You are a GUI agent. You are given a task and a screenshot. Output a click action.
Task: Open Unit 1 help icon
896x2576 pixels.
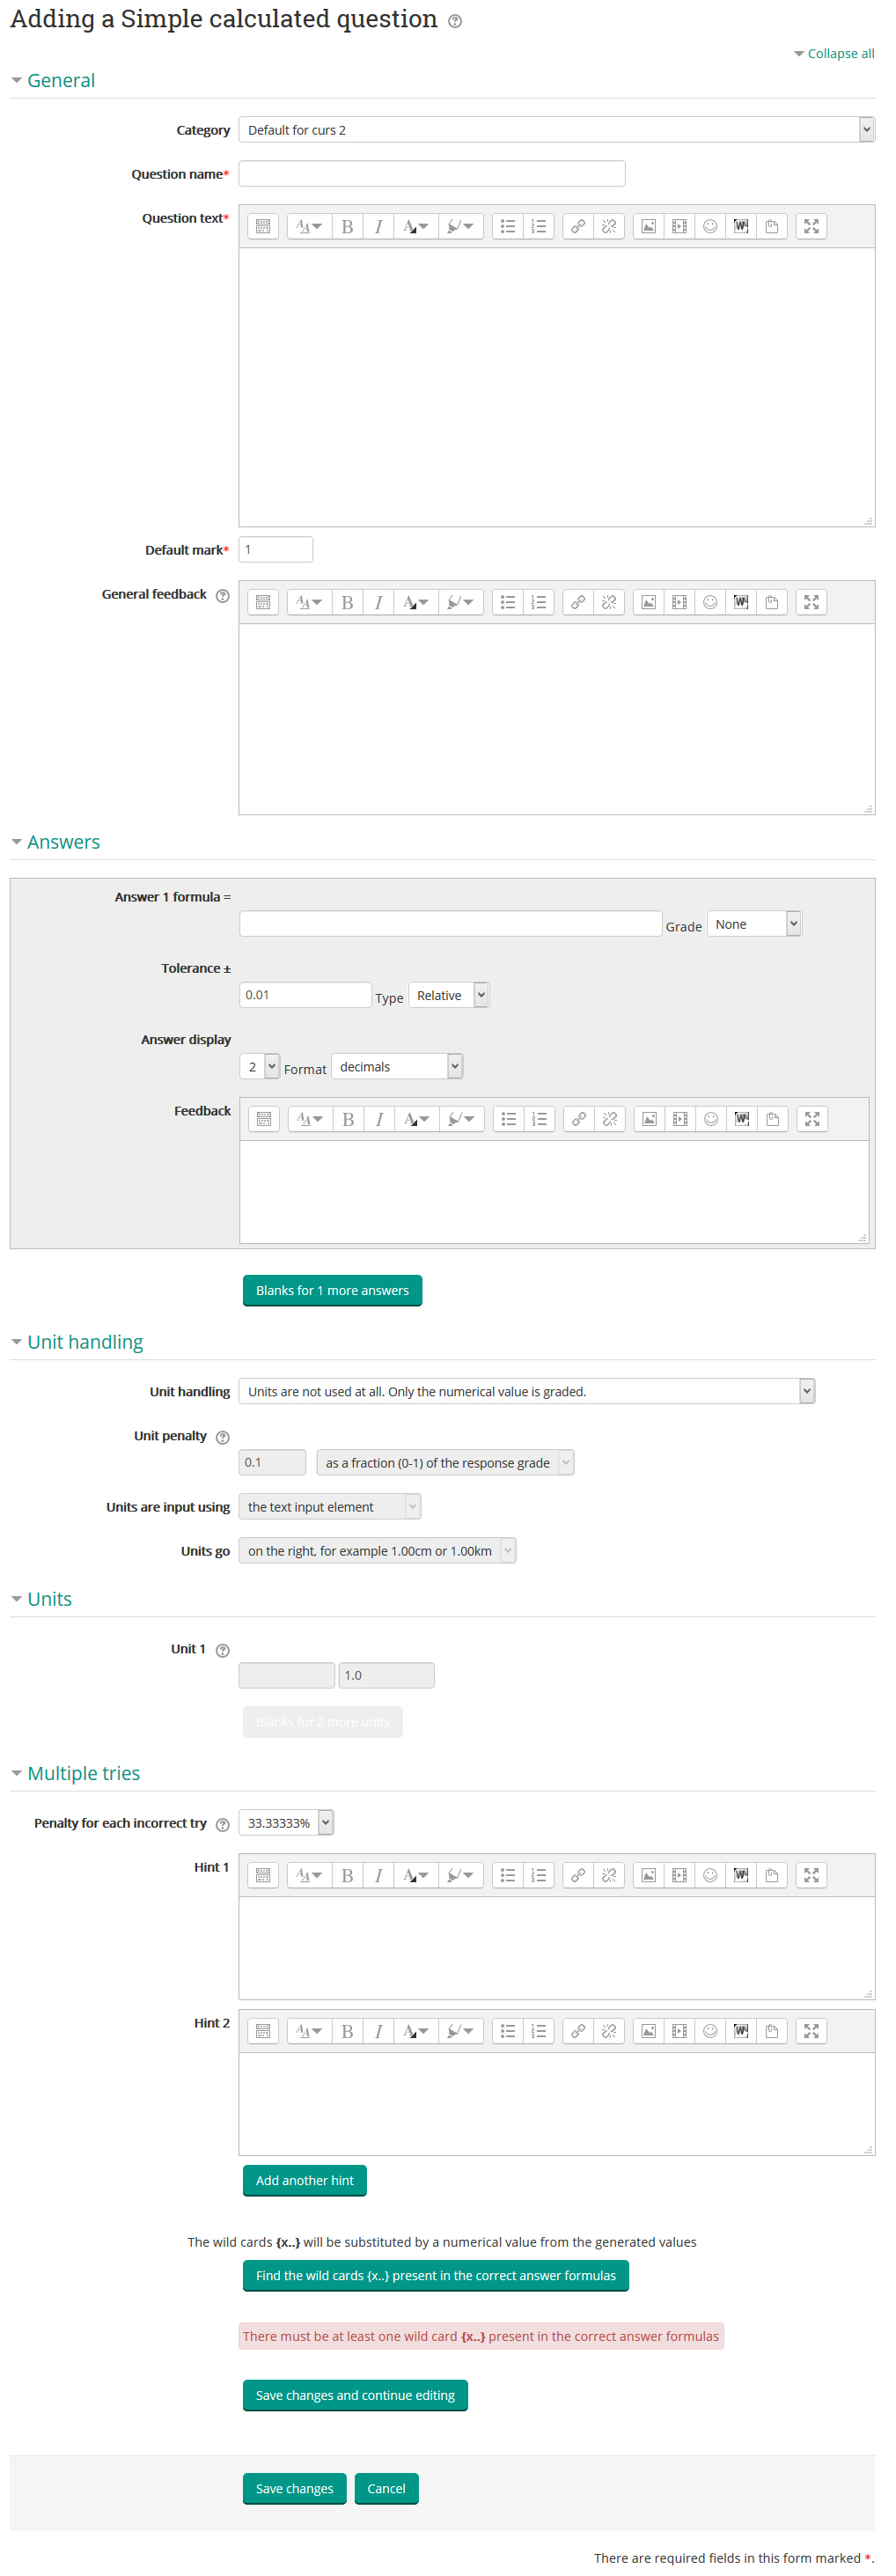pyautogui.click(x=223, y=1651)
